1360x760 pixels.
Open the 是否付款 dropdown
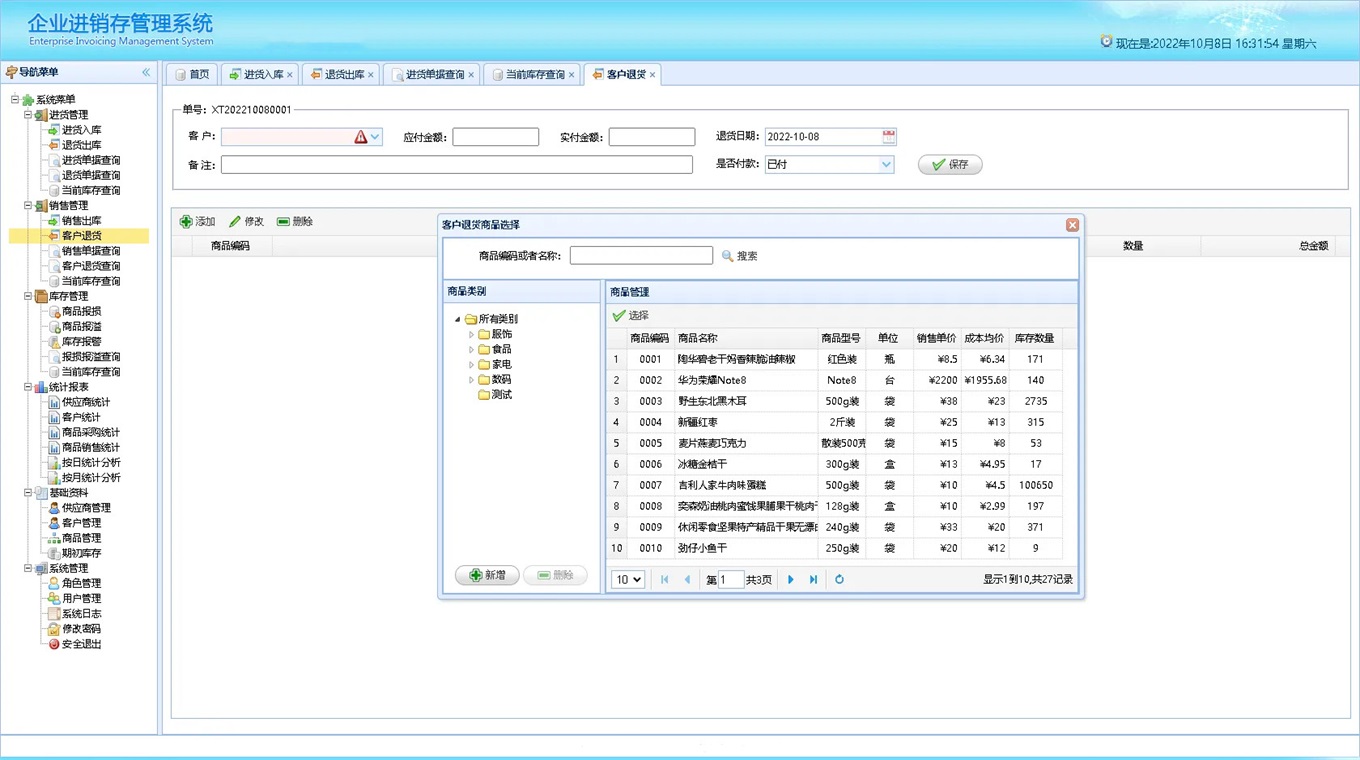tap(886, 164)
